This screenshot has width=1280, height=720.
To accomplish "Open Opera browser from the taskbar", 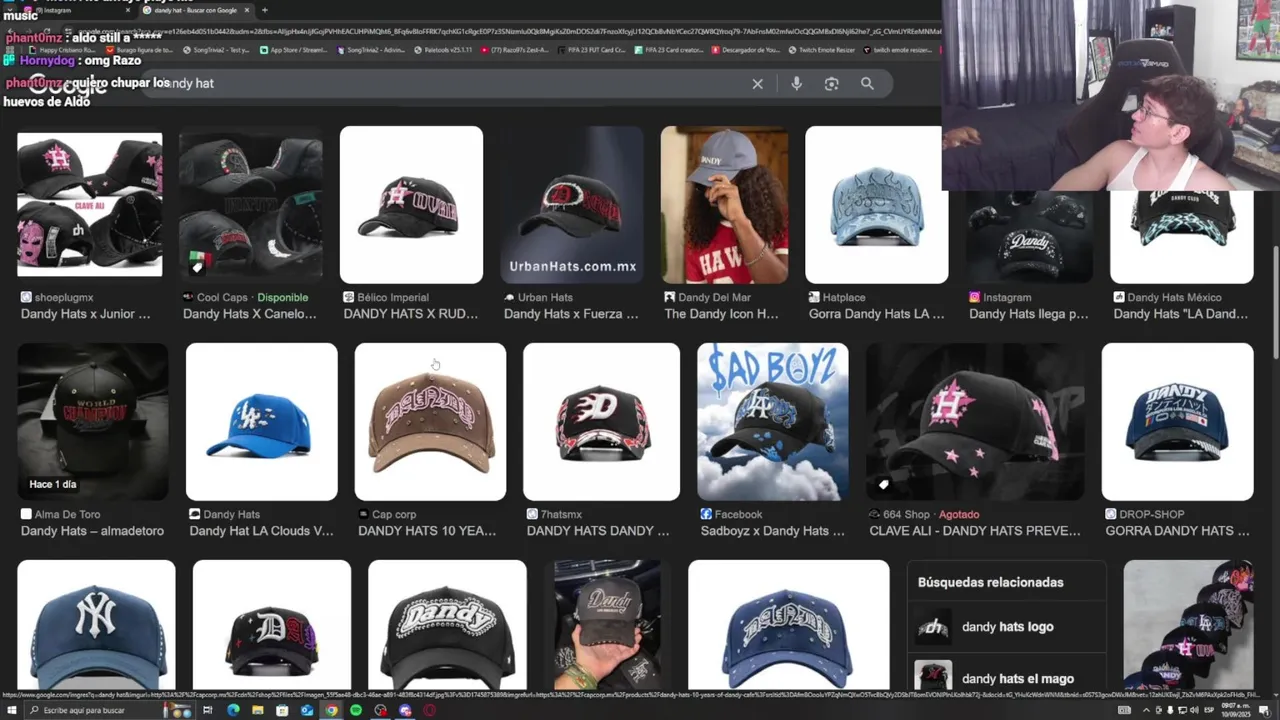I will pos(430,710).
